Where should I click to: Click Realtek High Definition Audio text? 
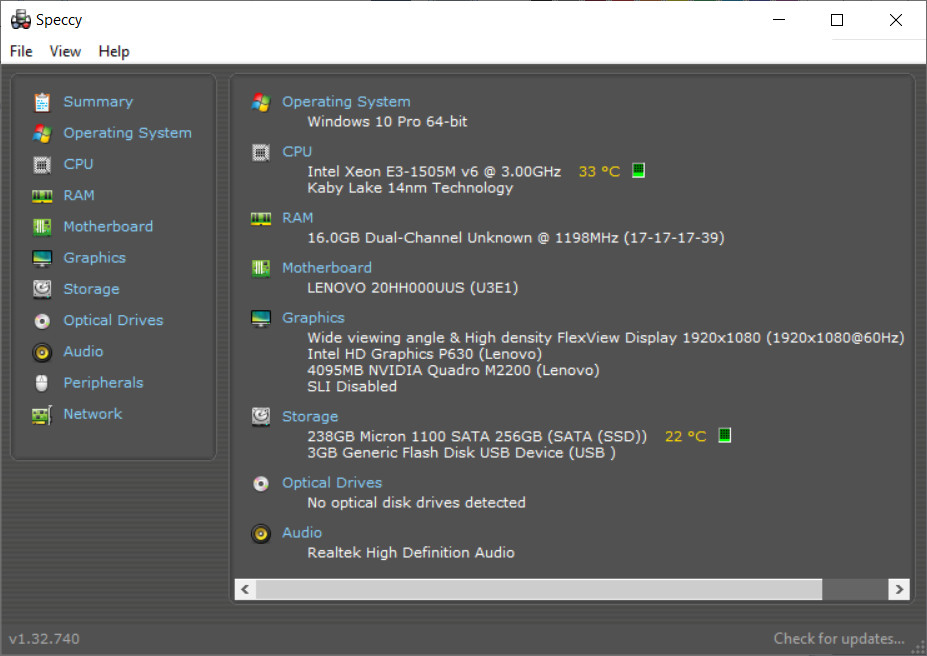[x=411, y=553]
